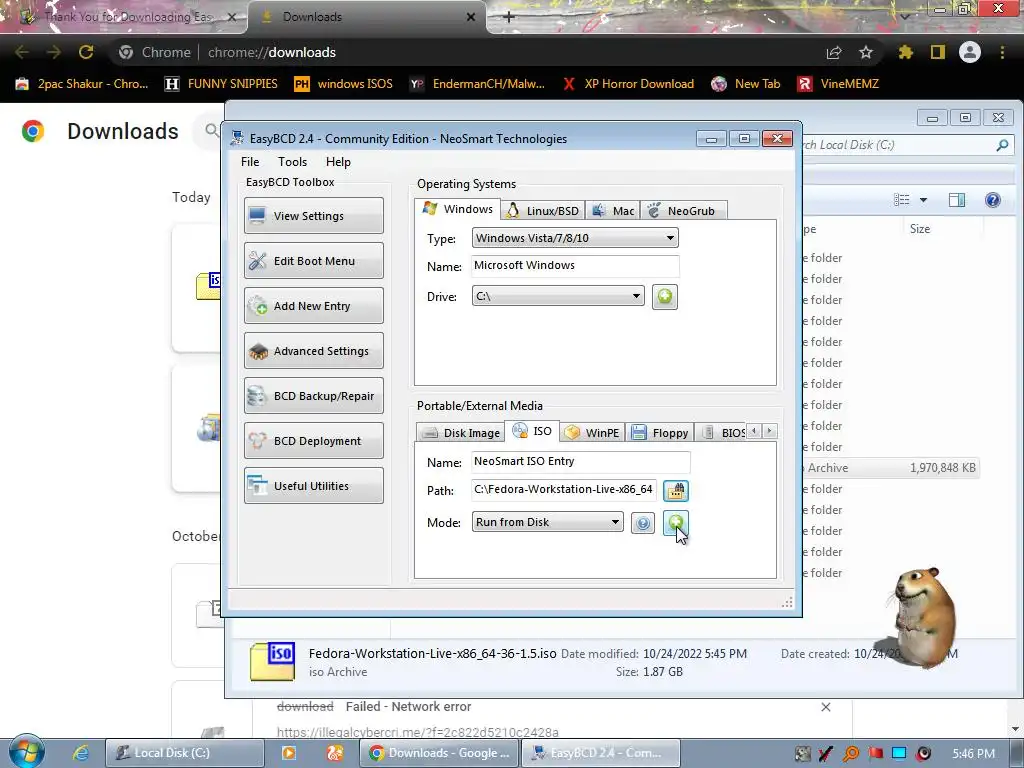Click the ISO Path text field
This screenshot has height=768, width=1024.
tap(564, 490)
